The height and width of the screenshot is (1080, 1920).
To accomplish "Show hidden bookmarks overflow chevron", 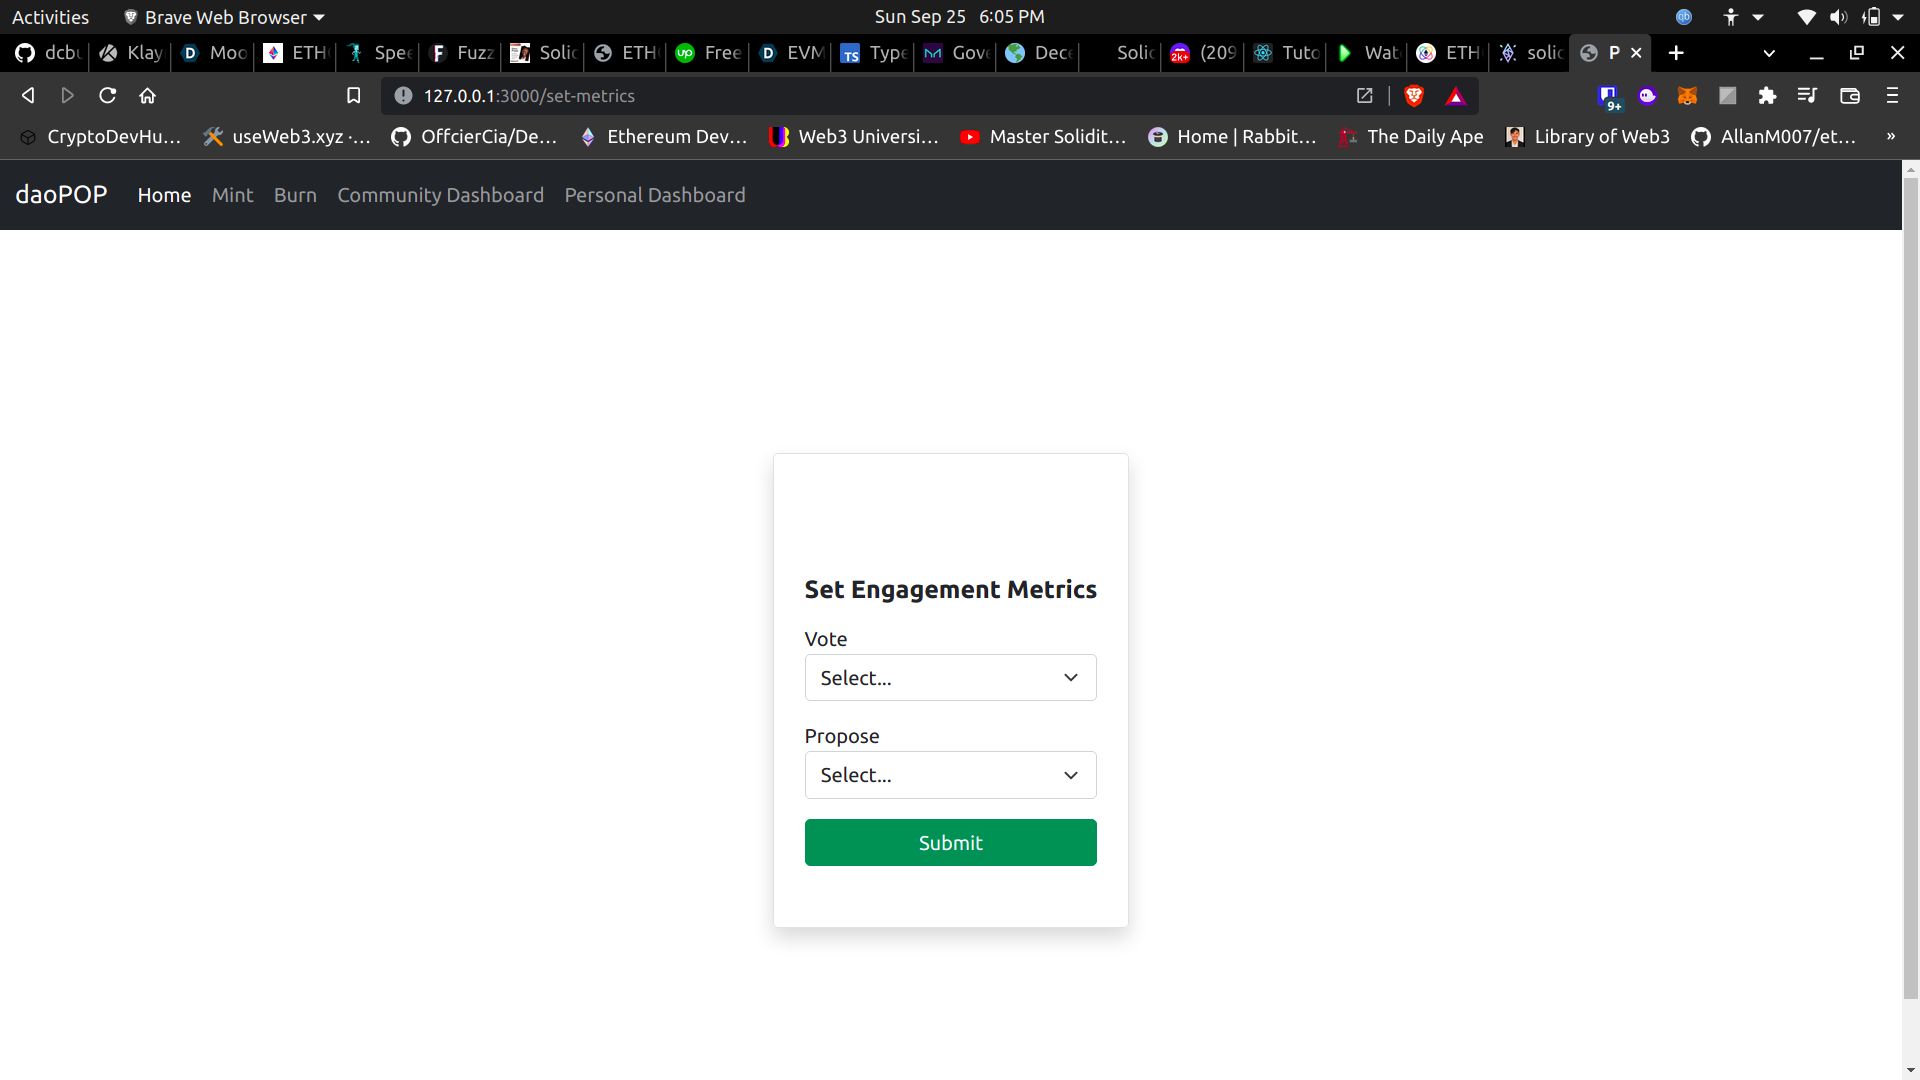I will pyautogui.click(x=1891, y=136).
